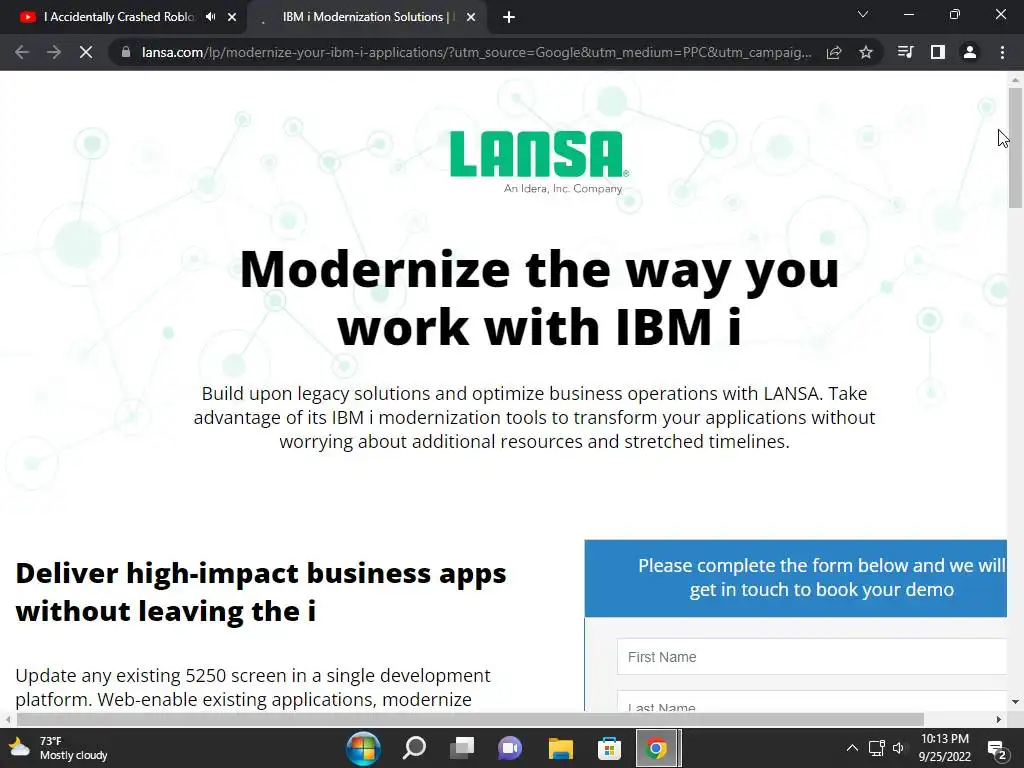
Task: Launch Teams Chat from taskbar
Action: (x=510, y=748)
